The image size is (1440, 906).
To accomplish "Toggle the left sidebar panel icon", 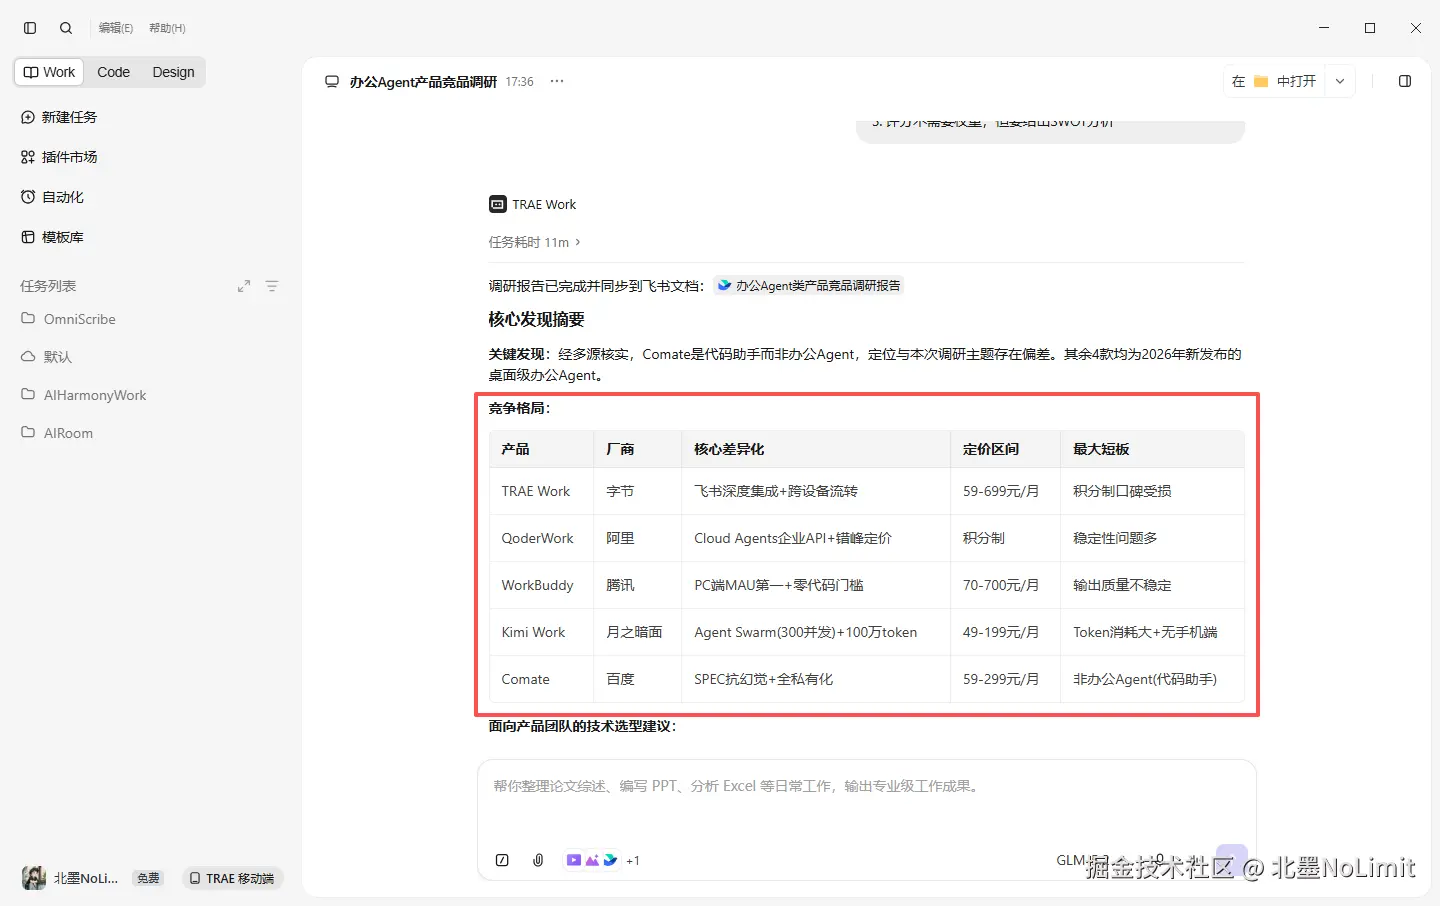I will point(30,28).
